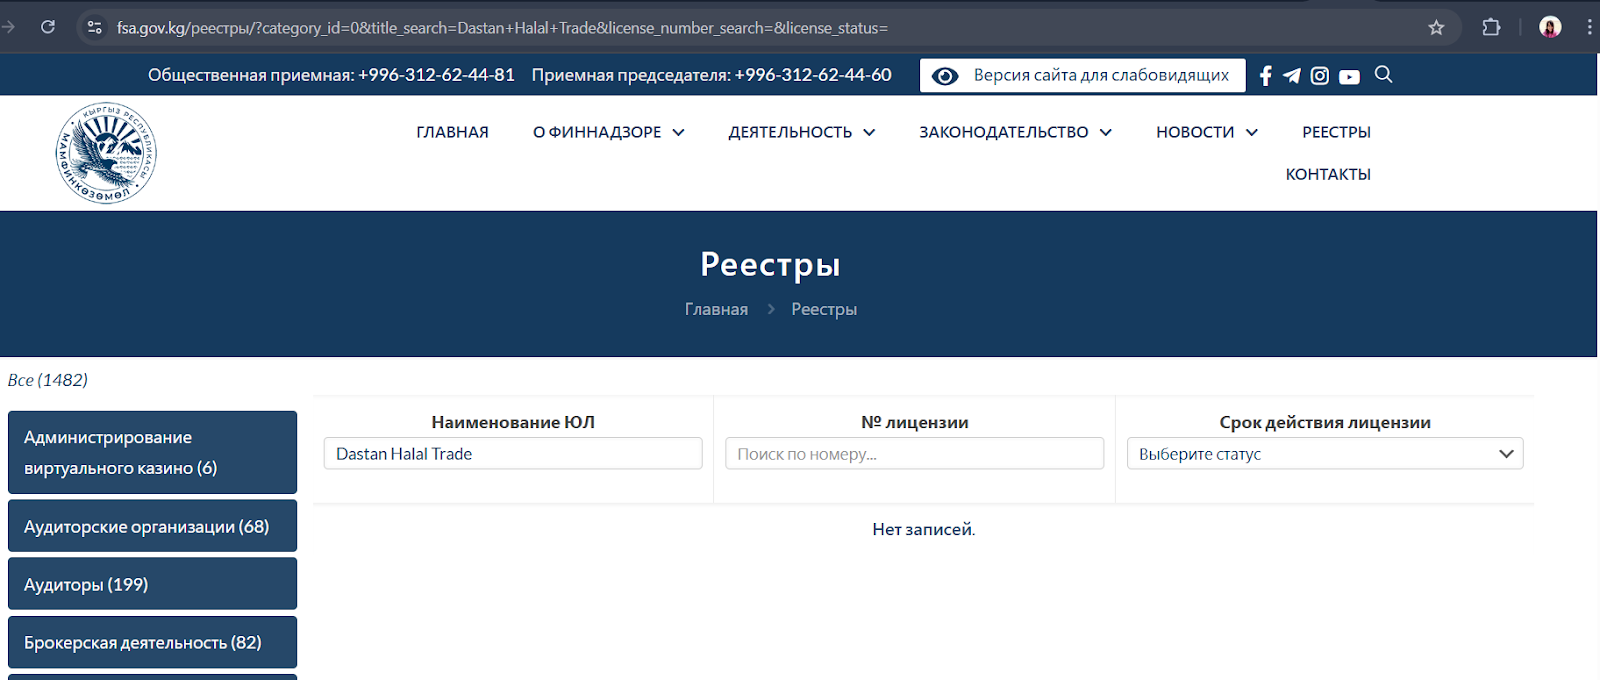Click the Реестры page heading
The height and width of the screenshot is (680, 1600).
[770, 264]
